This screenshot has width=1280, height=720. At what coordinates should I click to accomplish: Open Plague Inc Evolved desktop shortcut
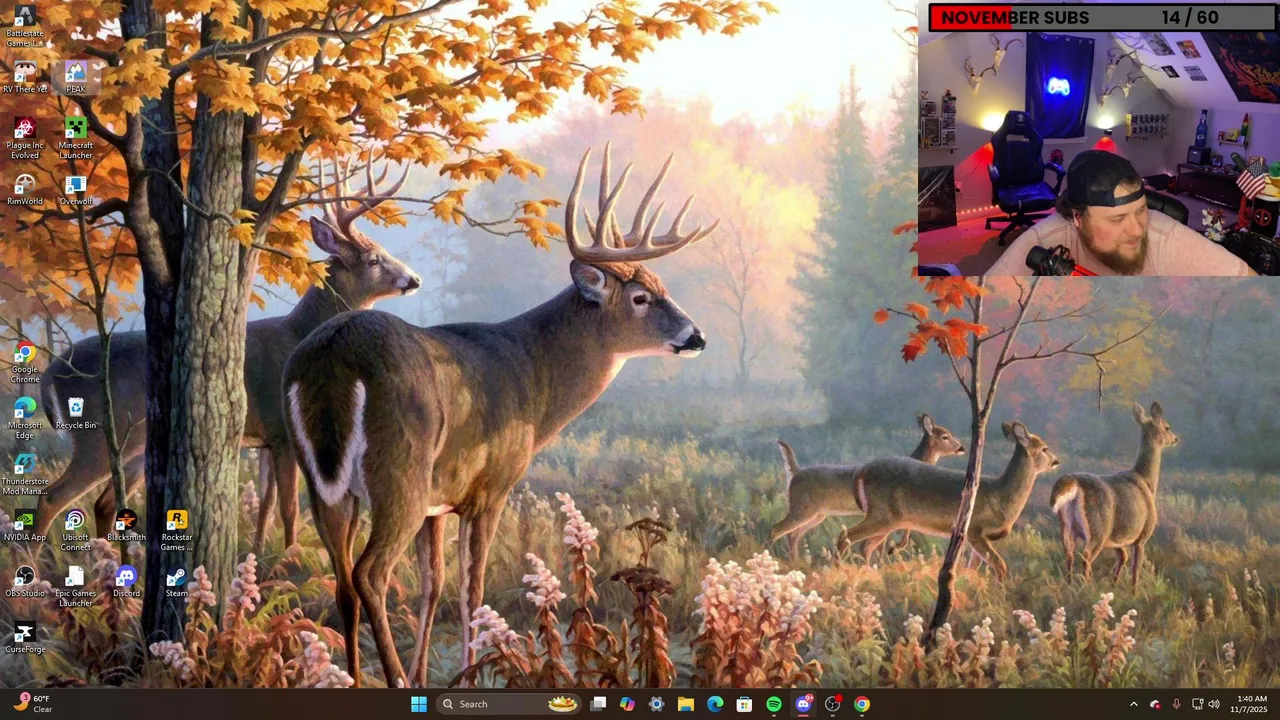25,138
